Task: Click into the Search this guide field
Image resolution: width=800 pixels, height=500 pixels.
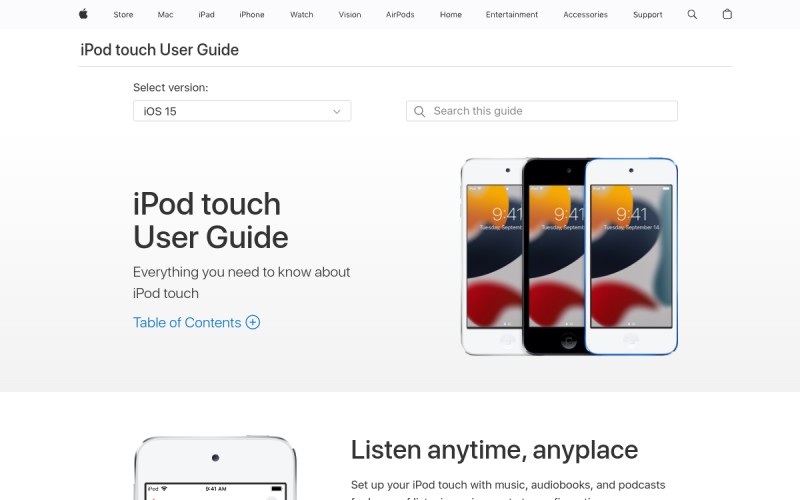Action: point(542,111)
